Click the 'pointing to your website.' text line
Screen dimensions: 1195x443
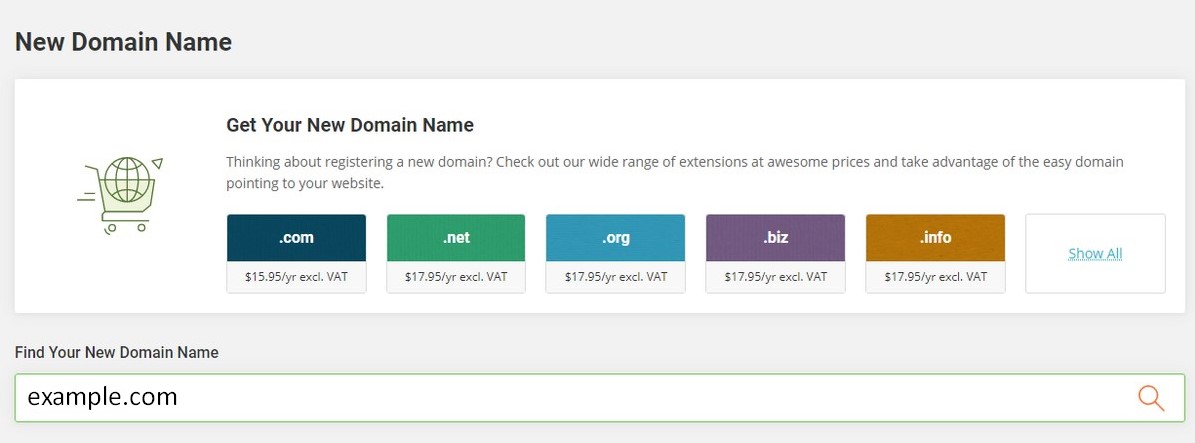tap(305, 185)
